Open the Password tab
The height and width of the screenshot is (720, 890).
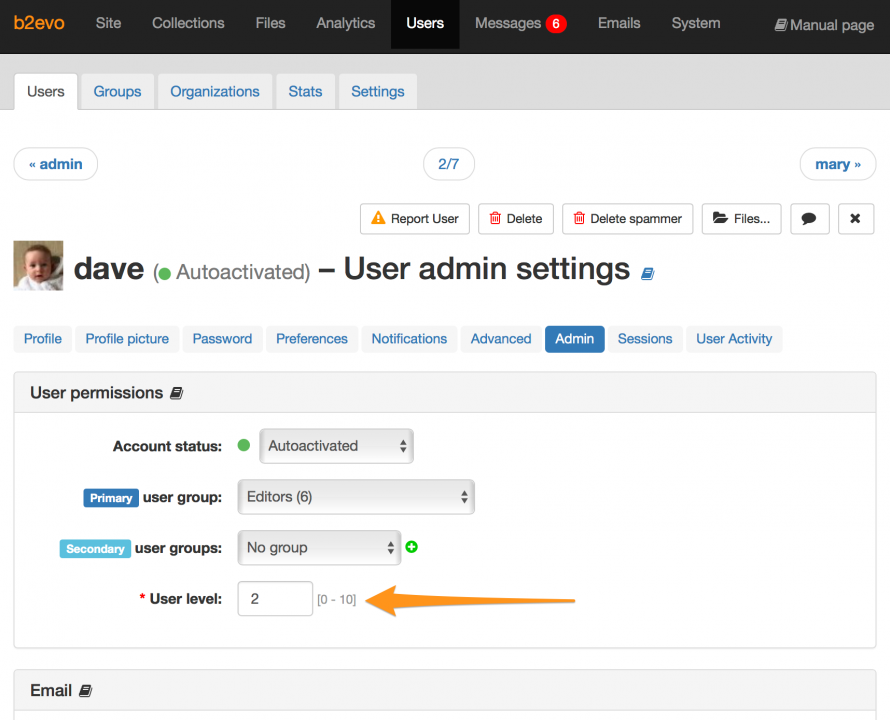pos(222,339)
